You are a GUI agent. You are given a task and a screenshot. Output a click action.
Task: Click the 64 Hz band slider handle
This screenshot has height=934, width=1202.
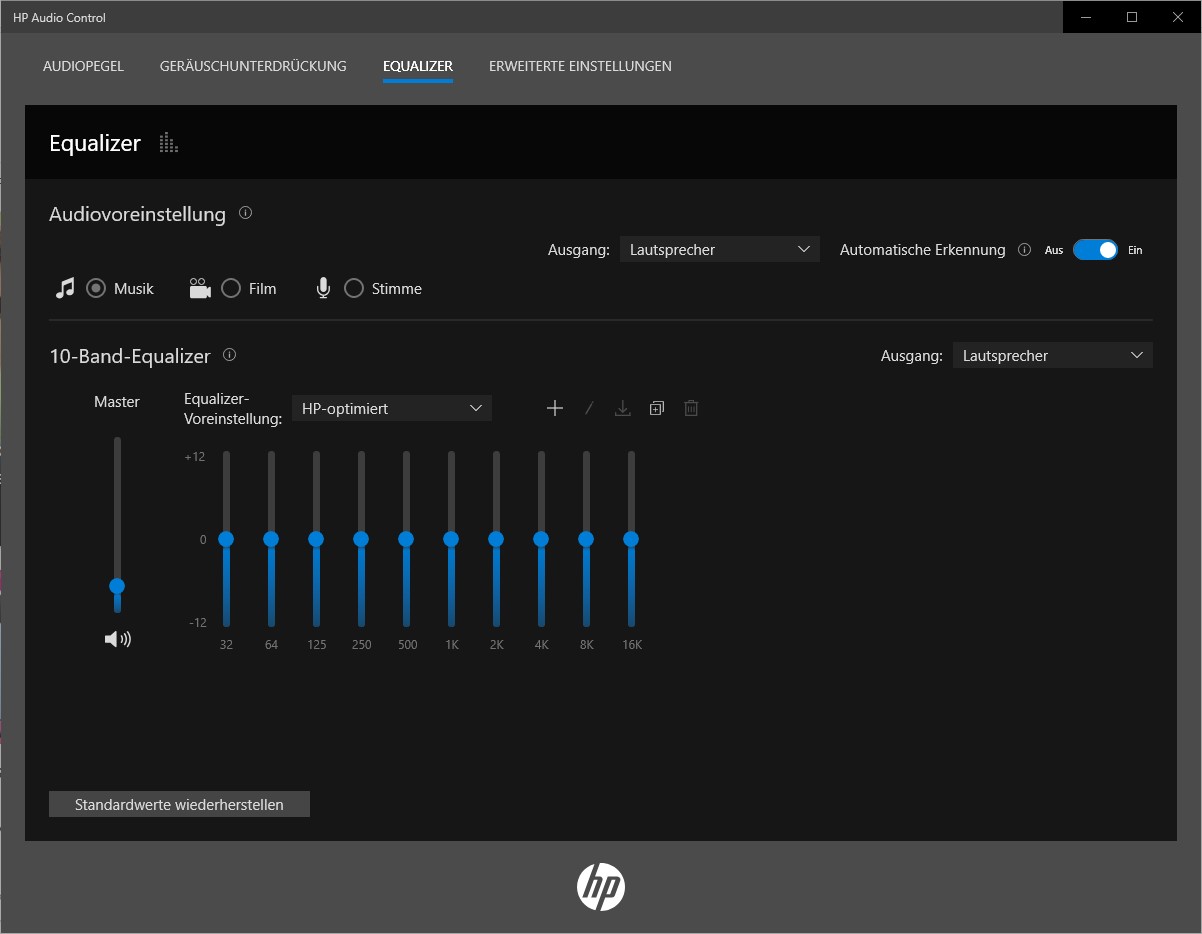(271, 538)
